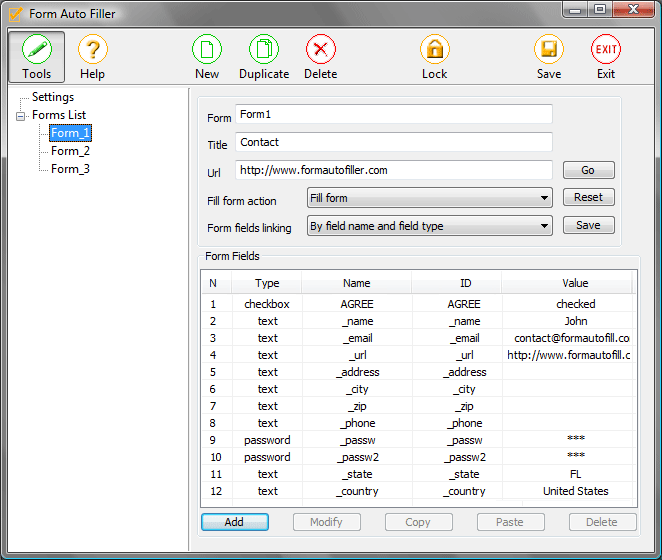Viewport: 662px width, 560px height.
Task: Click the Modify field button
Action: (326, 522)
